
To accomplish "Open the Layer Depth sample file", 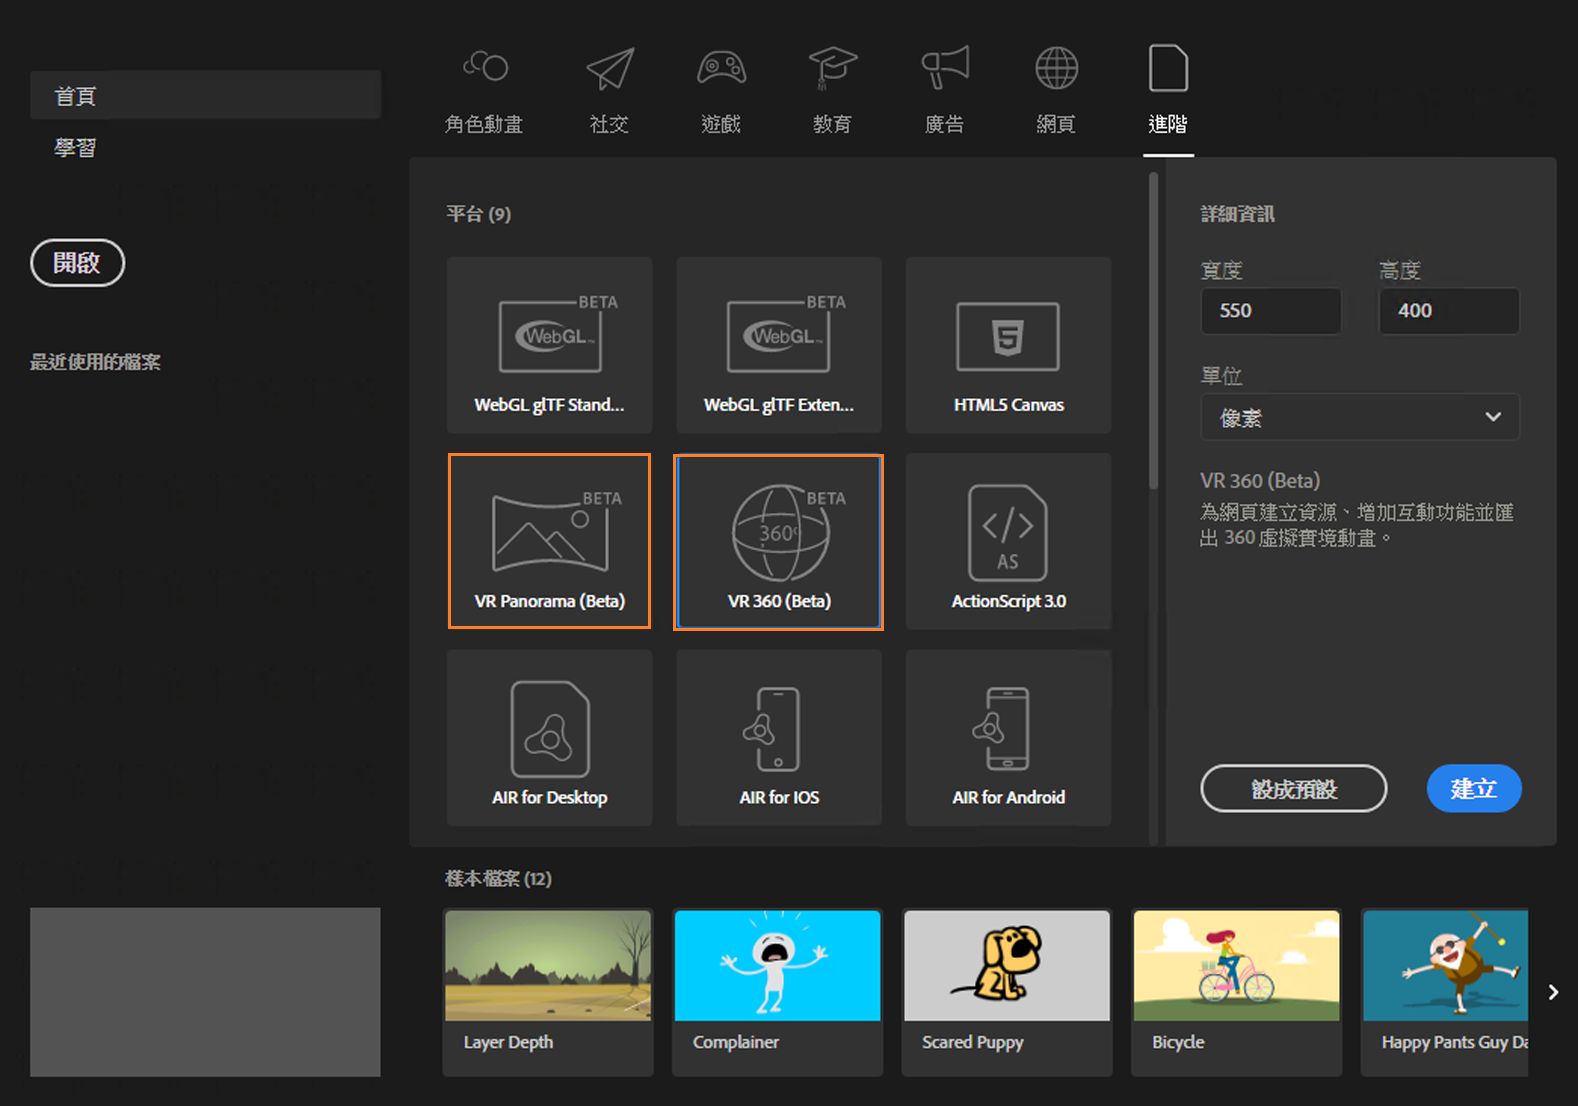I will coord(548,992).
